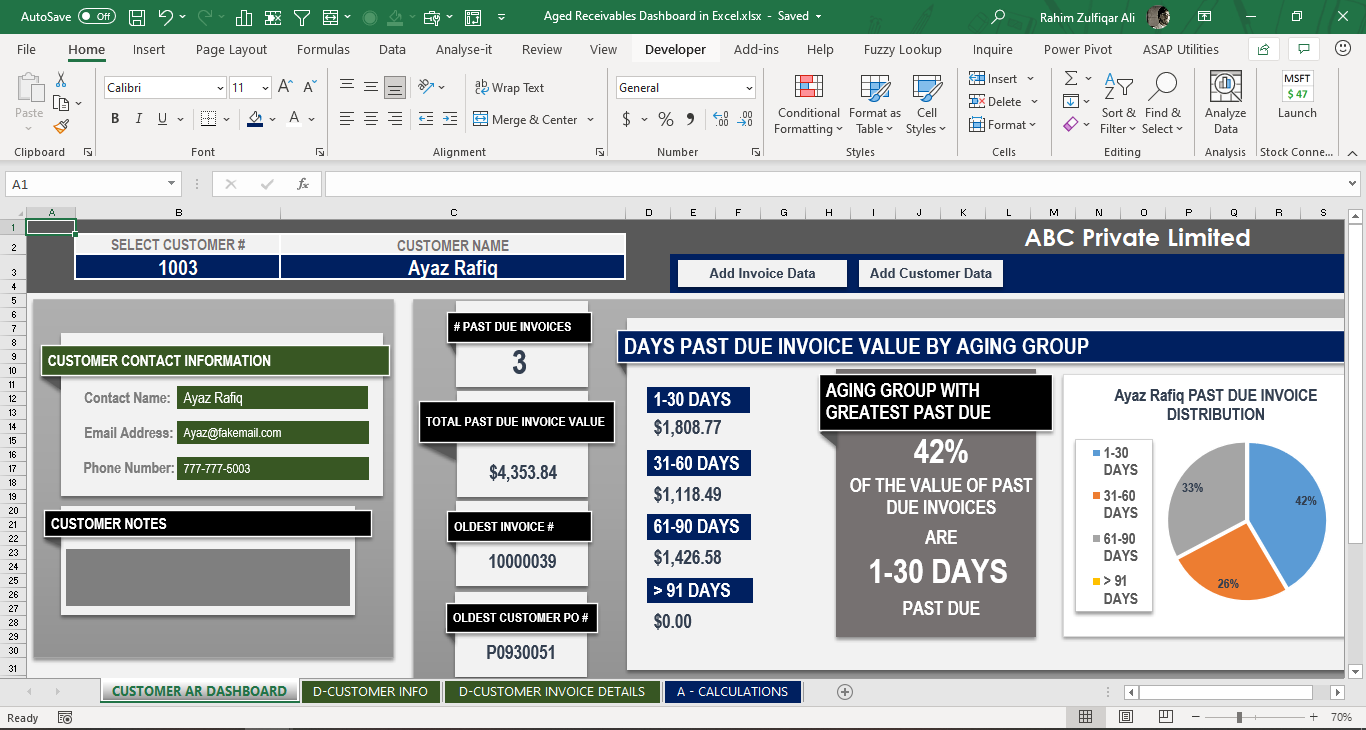Apply the font color button
Viewport: 1366px width, 730px height.
[x=294, y=119]
